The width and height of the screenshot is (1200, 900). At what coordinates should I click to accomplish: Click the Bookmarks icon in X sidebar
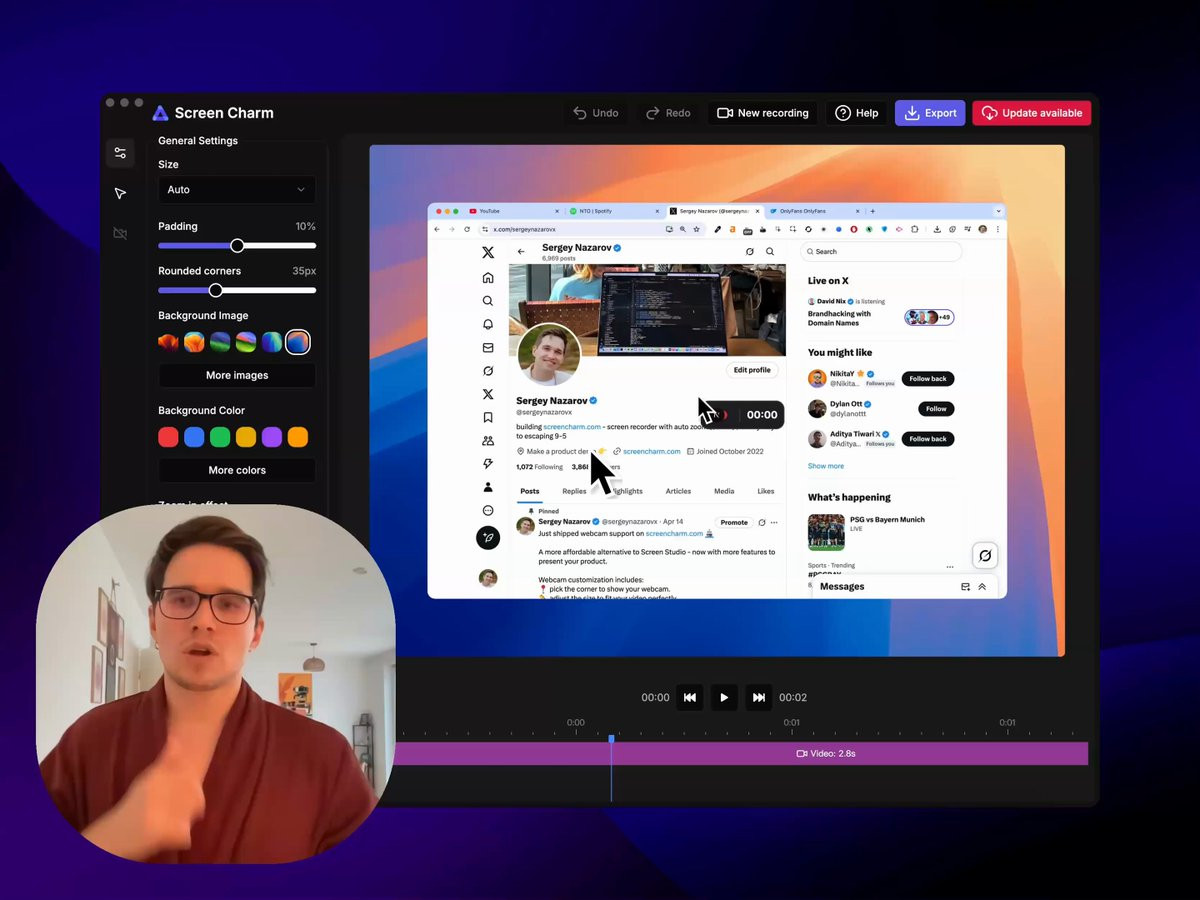tap(488, 417)
